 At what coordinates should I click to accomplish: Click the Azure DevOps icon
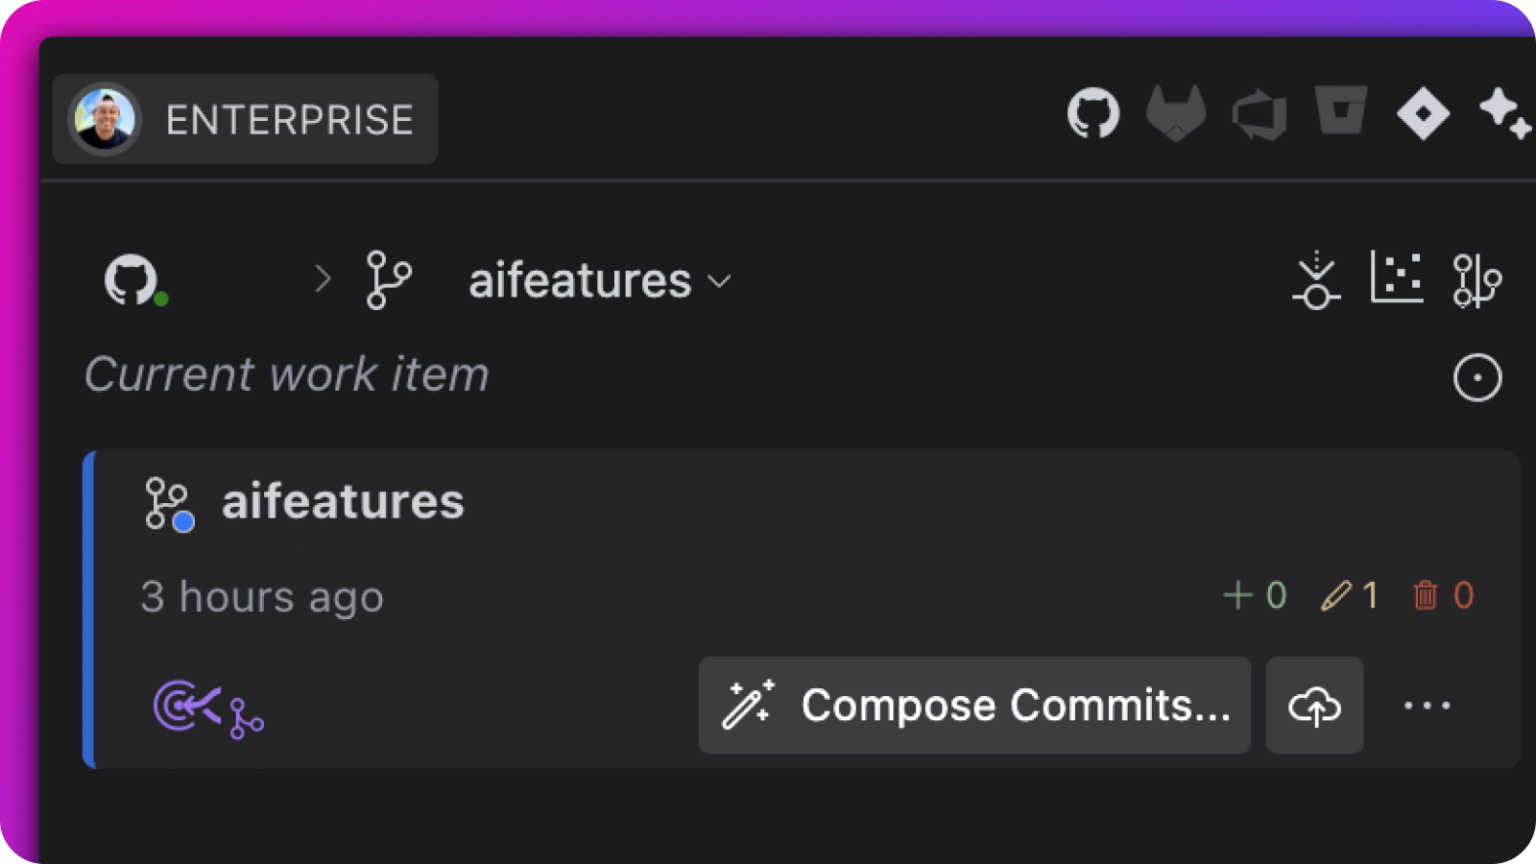coord(1259,112)
